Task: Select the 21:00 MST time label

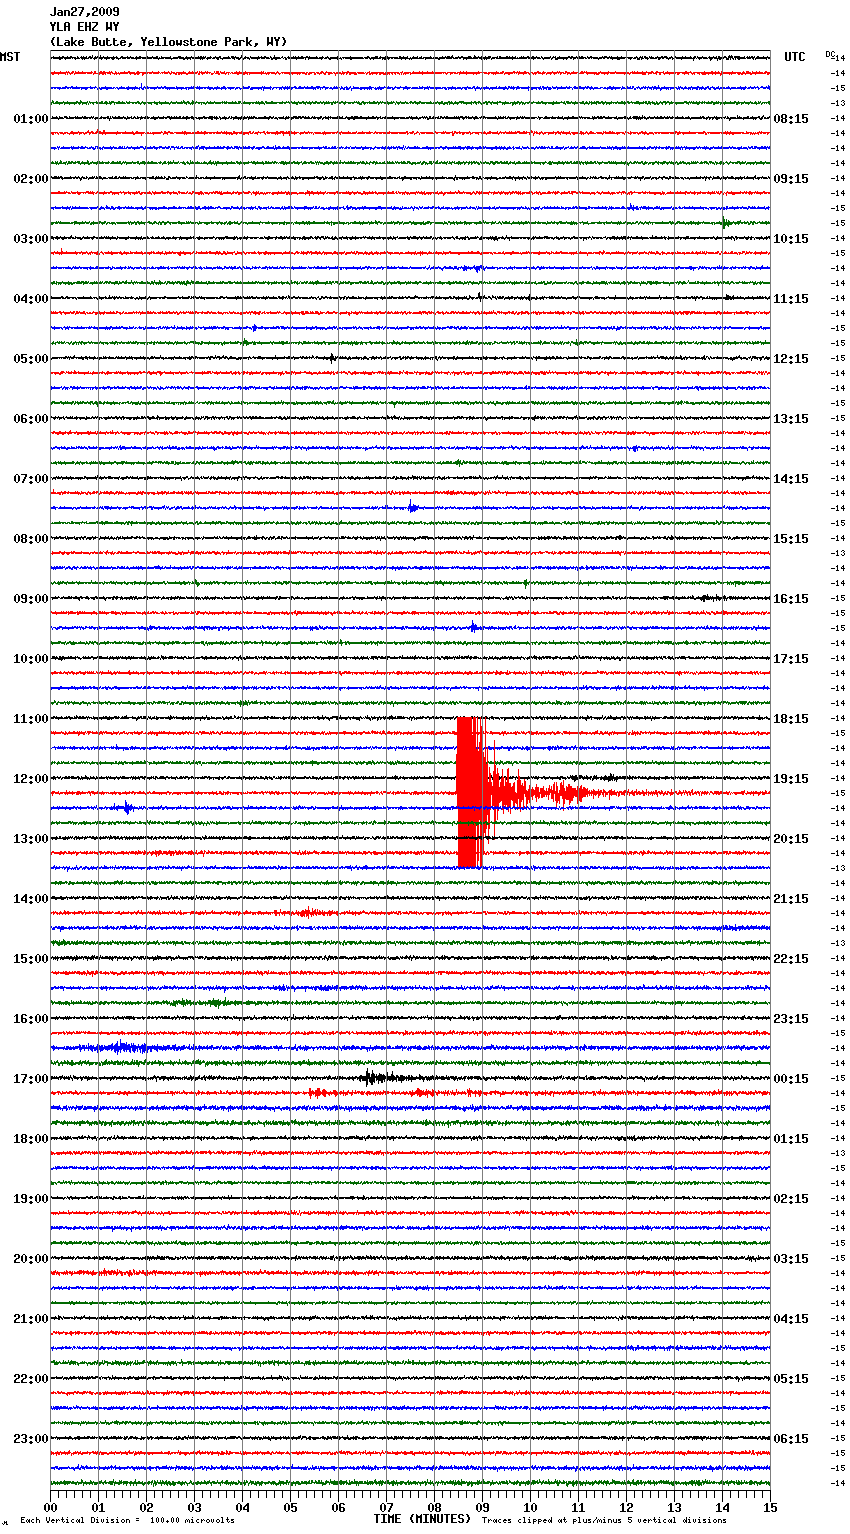Action: (x=31, y=1319)
